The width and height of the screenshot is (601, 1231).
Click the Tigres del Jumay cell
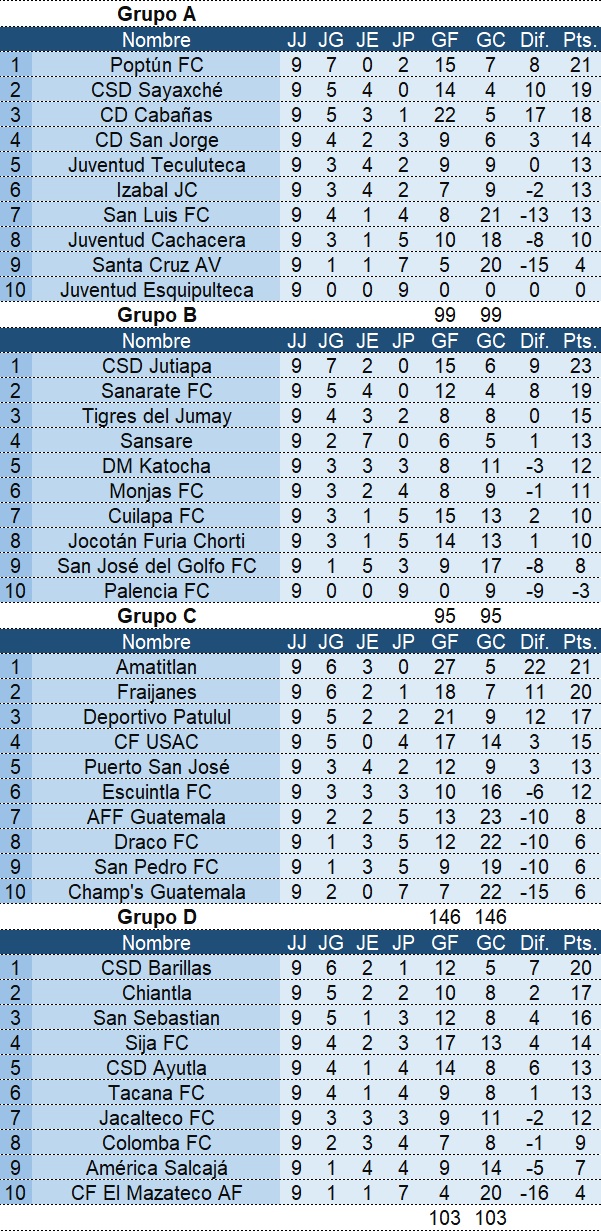click(156, 416)
